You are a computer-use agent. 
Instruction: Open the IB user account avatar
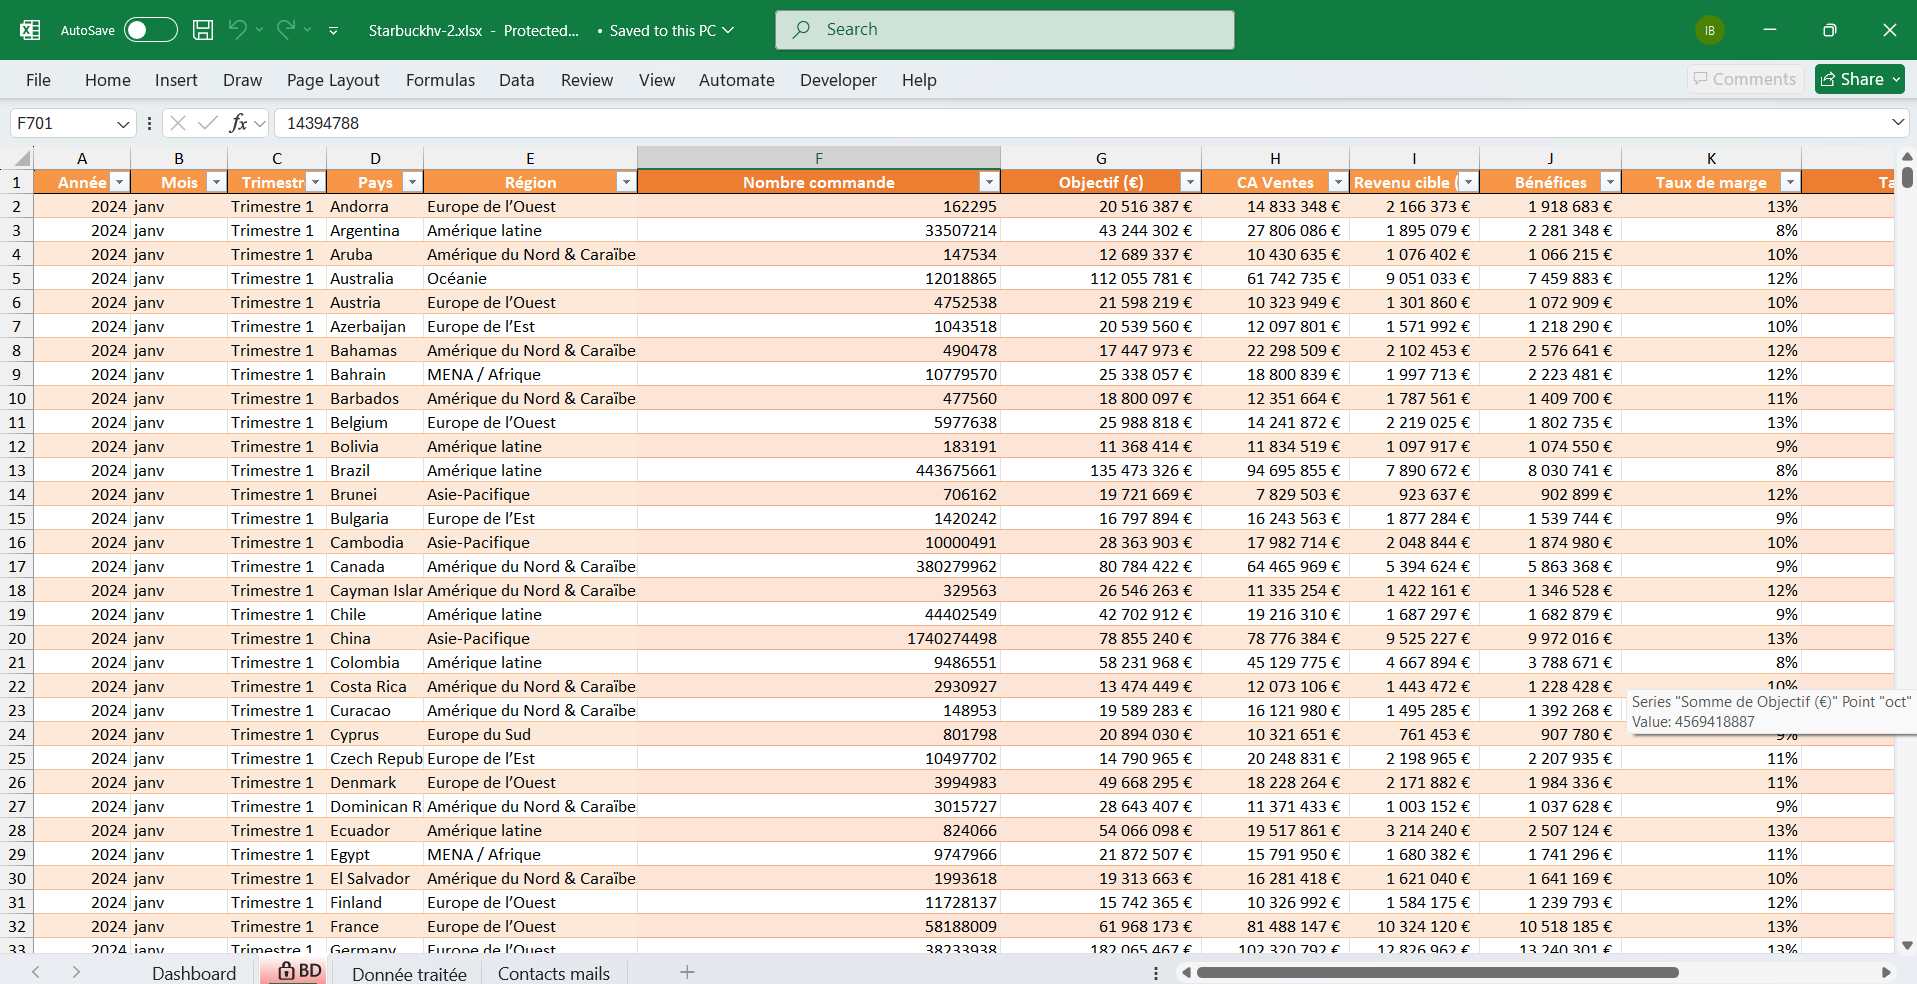(1709, 30)
